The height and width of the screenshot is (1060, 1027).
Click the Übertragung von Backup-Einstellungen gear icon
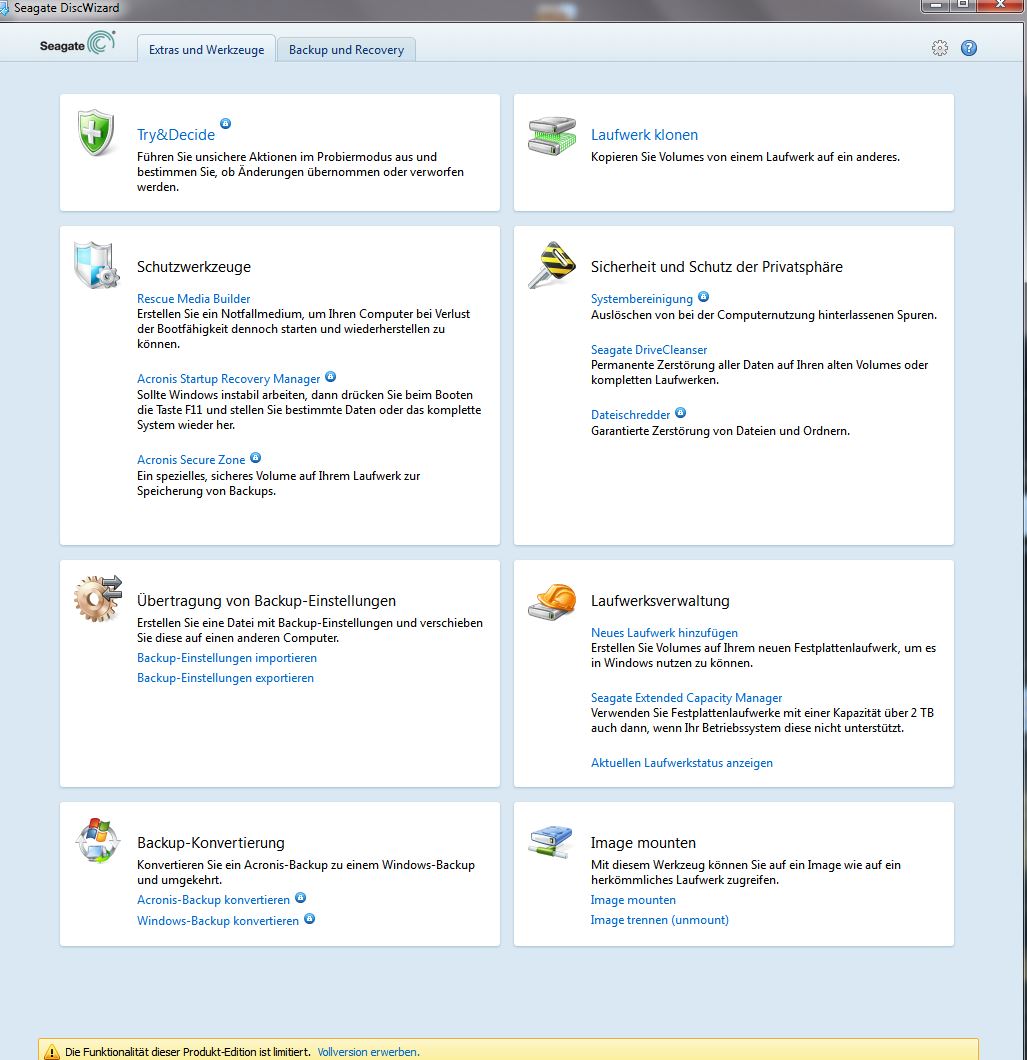pos(98,598)
